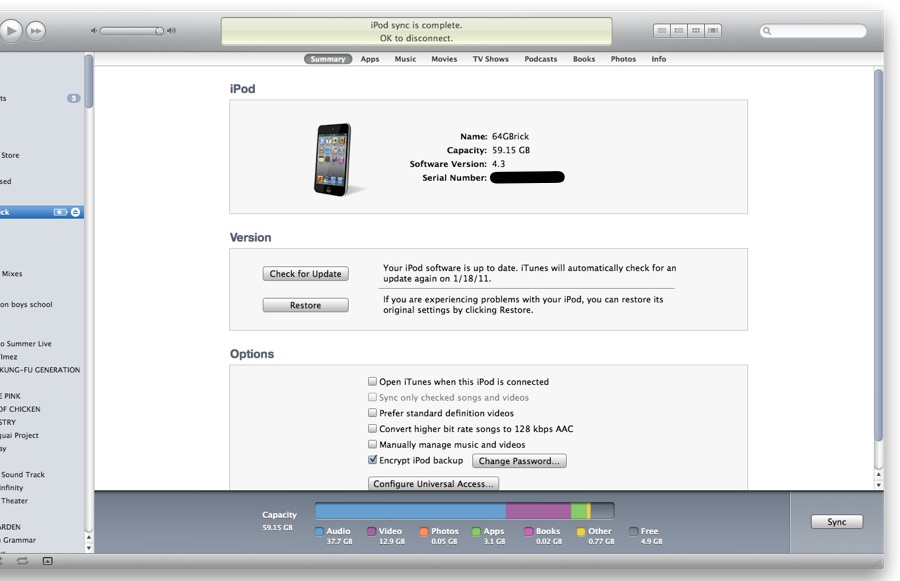The width and height of the screenshot is (900, 581).
Task: Enable Convert higher bit rate songs option
Action: pos(373,428)
